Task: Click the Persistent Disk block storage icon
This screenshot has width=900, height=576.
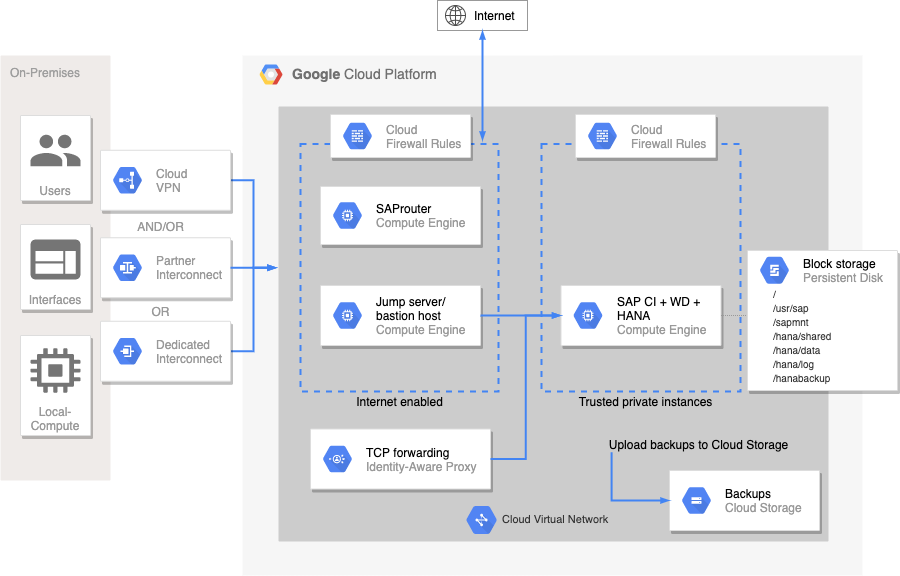Action: coord(774,270)
